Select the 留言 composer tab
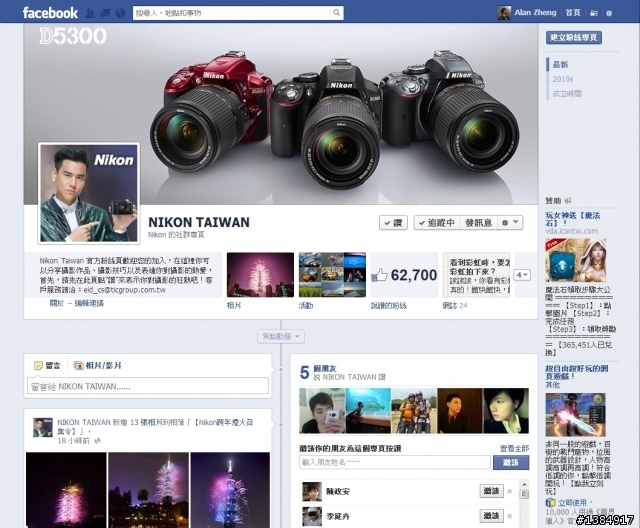The width and height of the screenshot is (640, 528). pyautogui.click(x=47, y=365)
